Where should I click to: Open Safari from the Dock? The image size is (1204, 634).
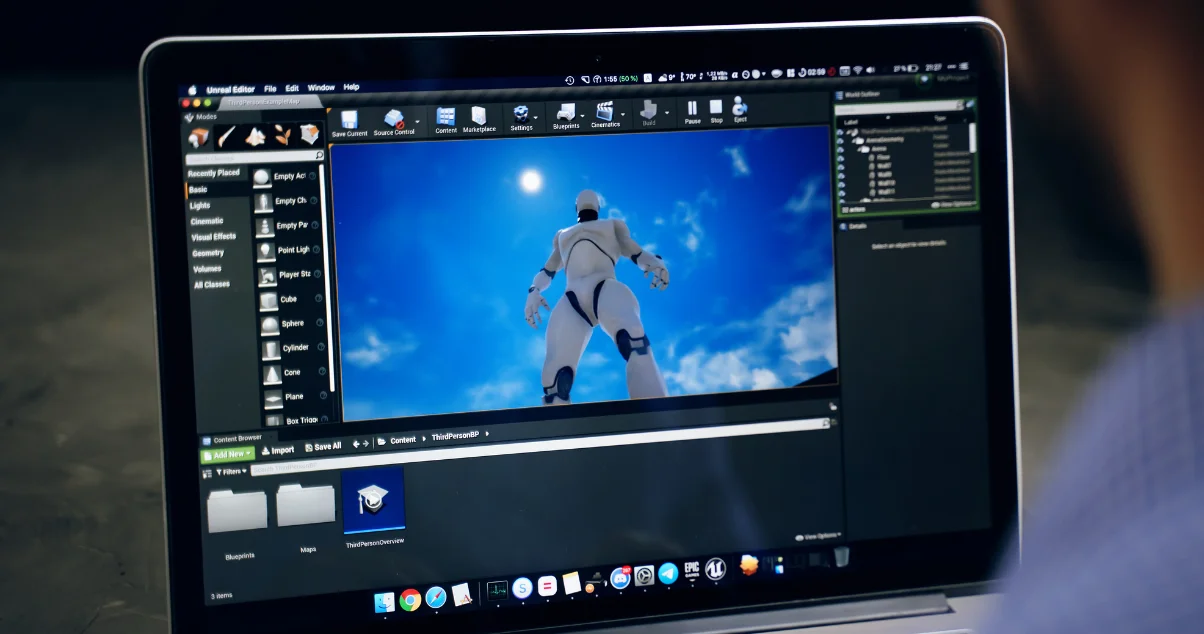coord(436,597)
